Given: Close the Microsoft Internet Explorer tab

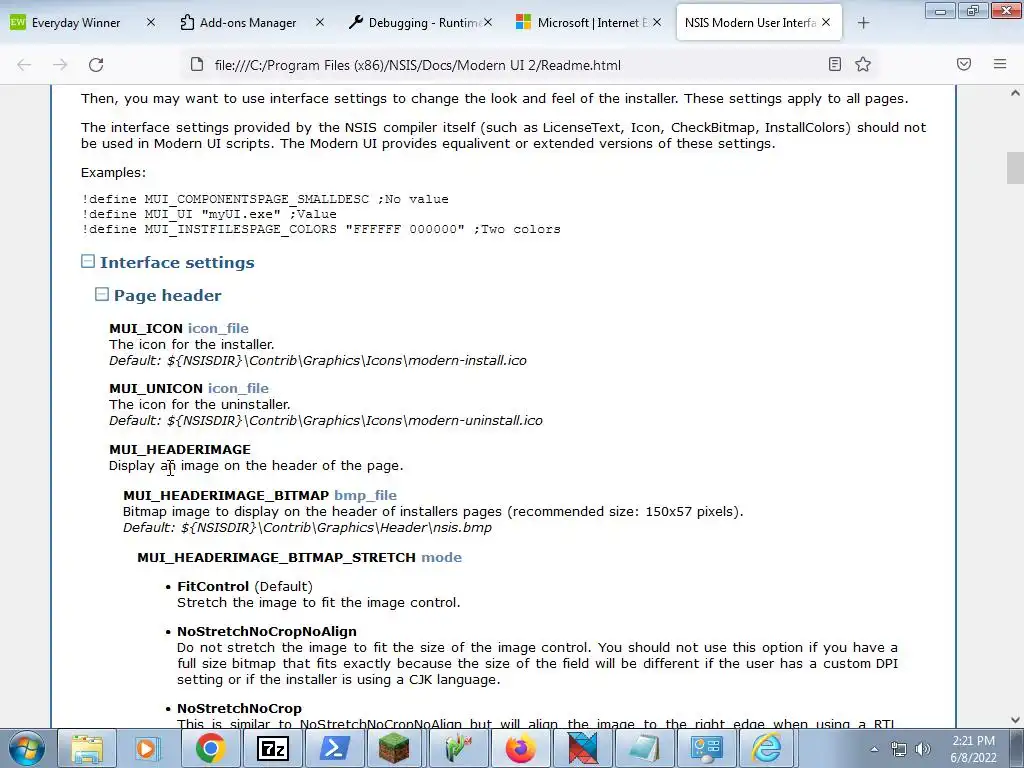Looking at the screenshot, I should click(657, 22).
